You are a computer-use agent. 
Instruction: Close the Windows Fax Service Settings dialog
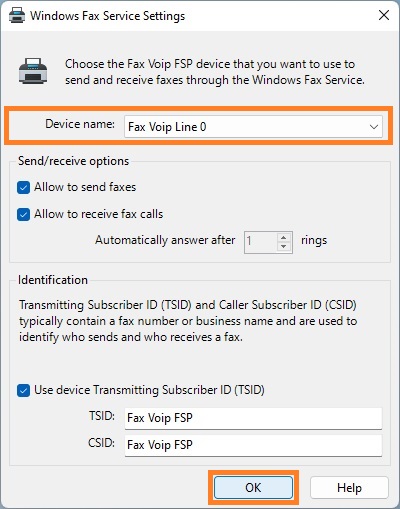coord(384,15)
